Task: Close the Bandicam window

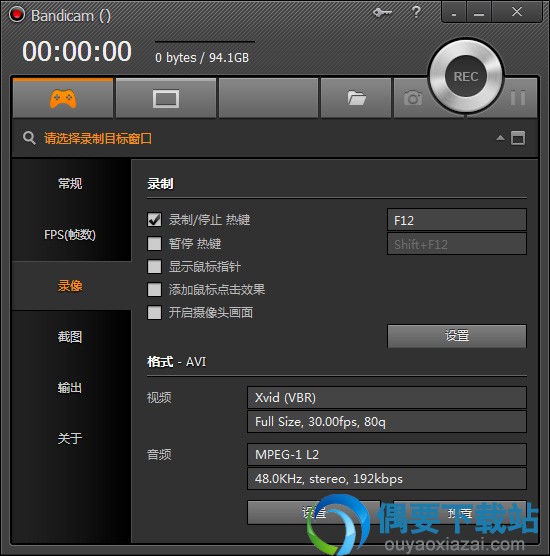Action: click(517, 12)
